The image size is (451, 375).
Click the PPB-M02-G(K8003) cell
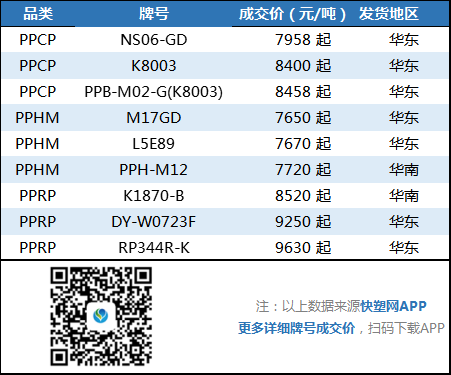pos(154,92)
